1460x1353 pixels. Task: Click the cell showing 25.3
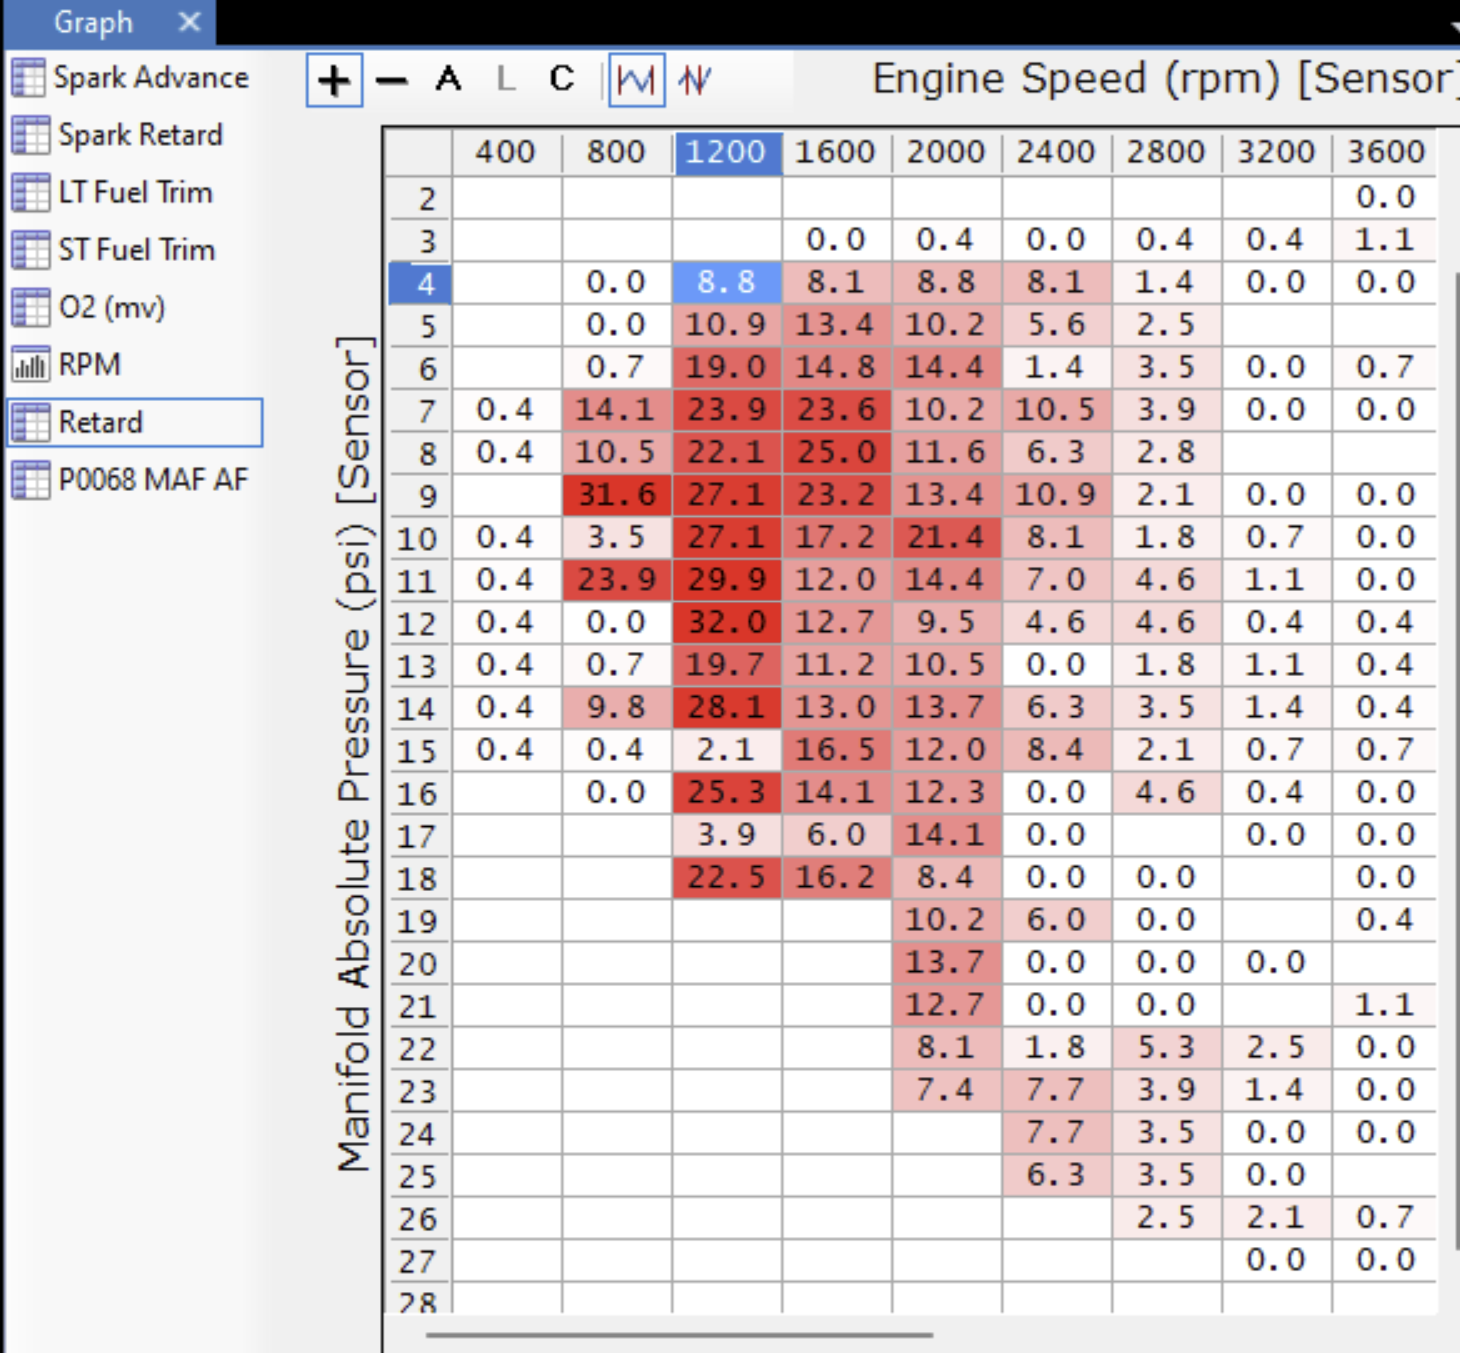(727, 792)
